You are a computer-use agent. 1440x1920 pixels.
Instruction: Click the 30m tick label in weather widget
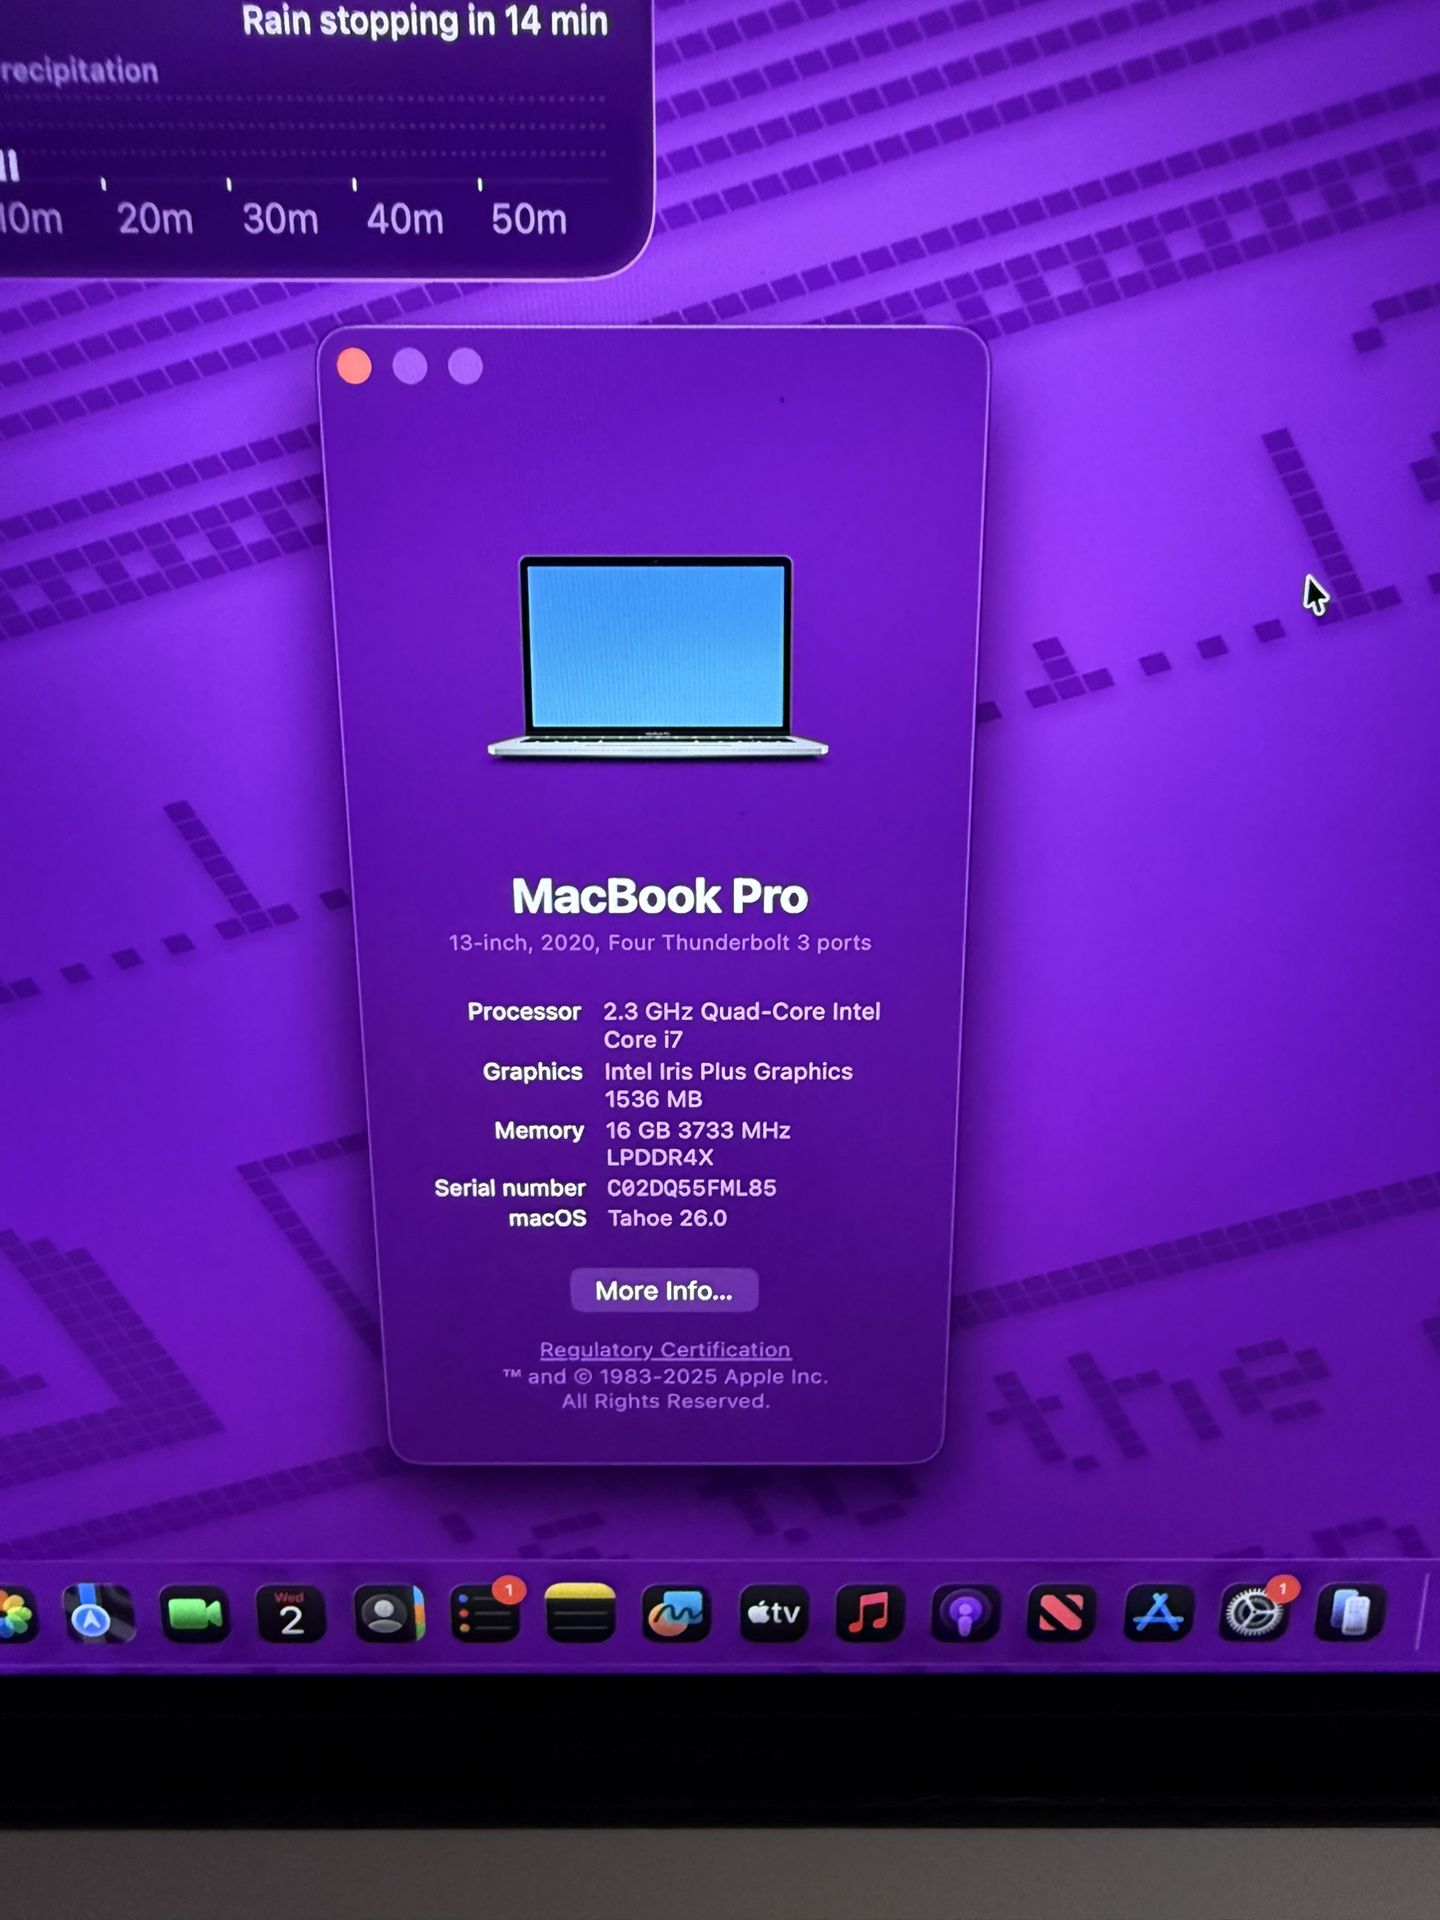[281, 219]
